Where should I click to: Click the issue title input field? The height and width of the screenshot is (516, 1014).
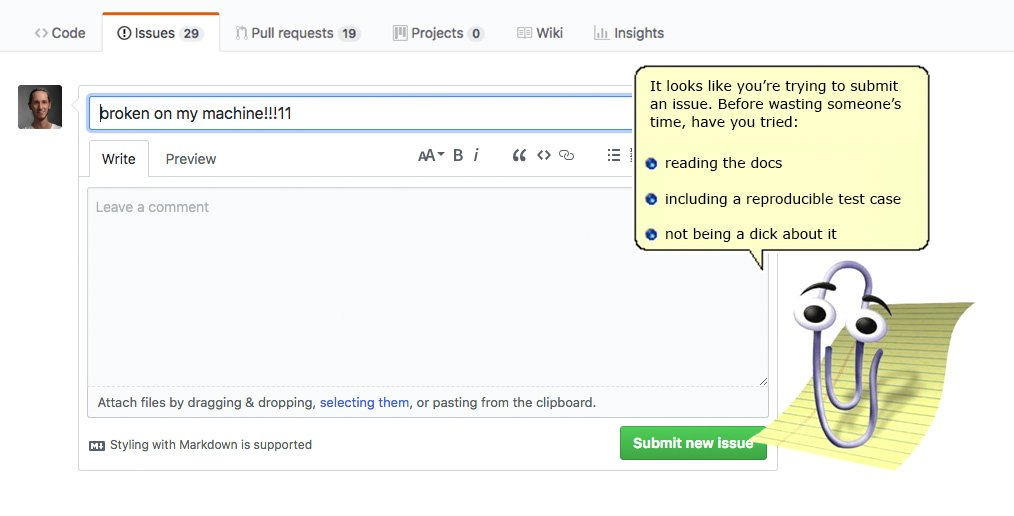(361, 113)
